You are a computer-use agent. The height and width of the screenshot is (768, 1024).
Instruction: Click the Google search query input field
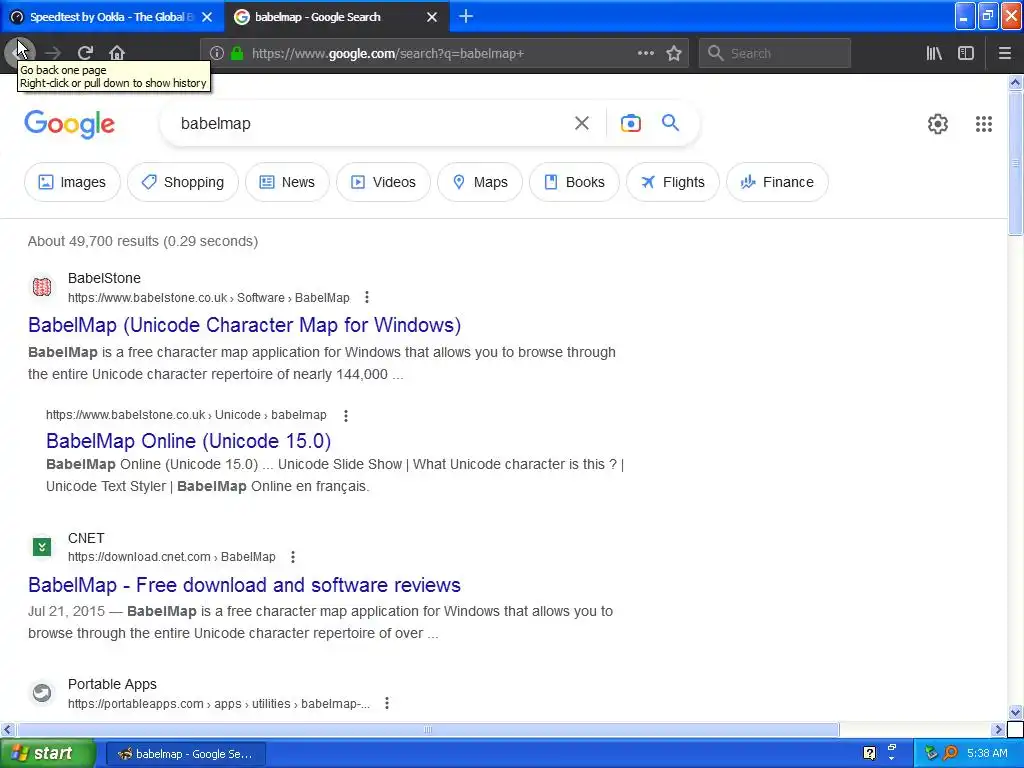366,123
